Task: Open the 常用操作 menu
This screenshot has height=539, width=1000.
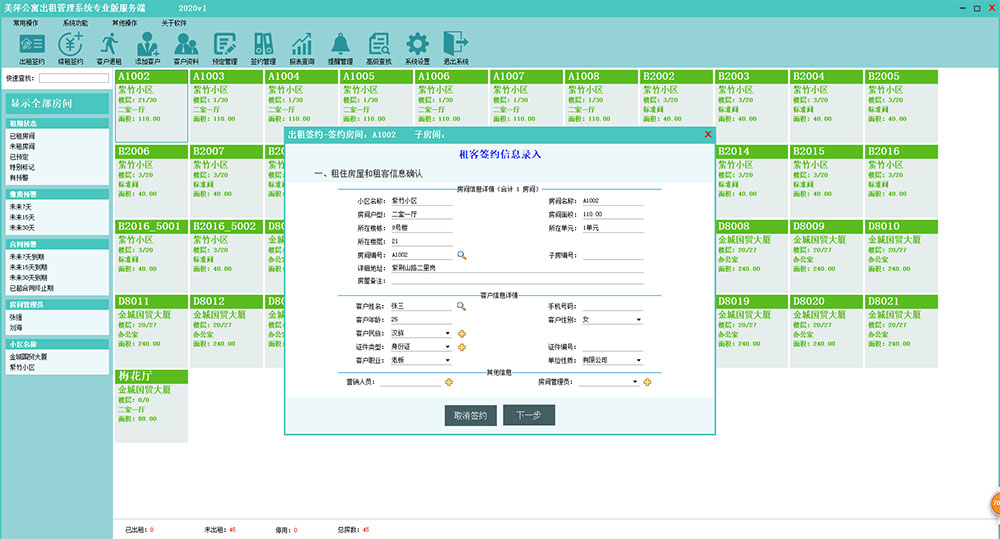Action: pyautogui.click(x=25, y=21)
